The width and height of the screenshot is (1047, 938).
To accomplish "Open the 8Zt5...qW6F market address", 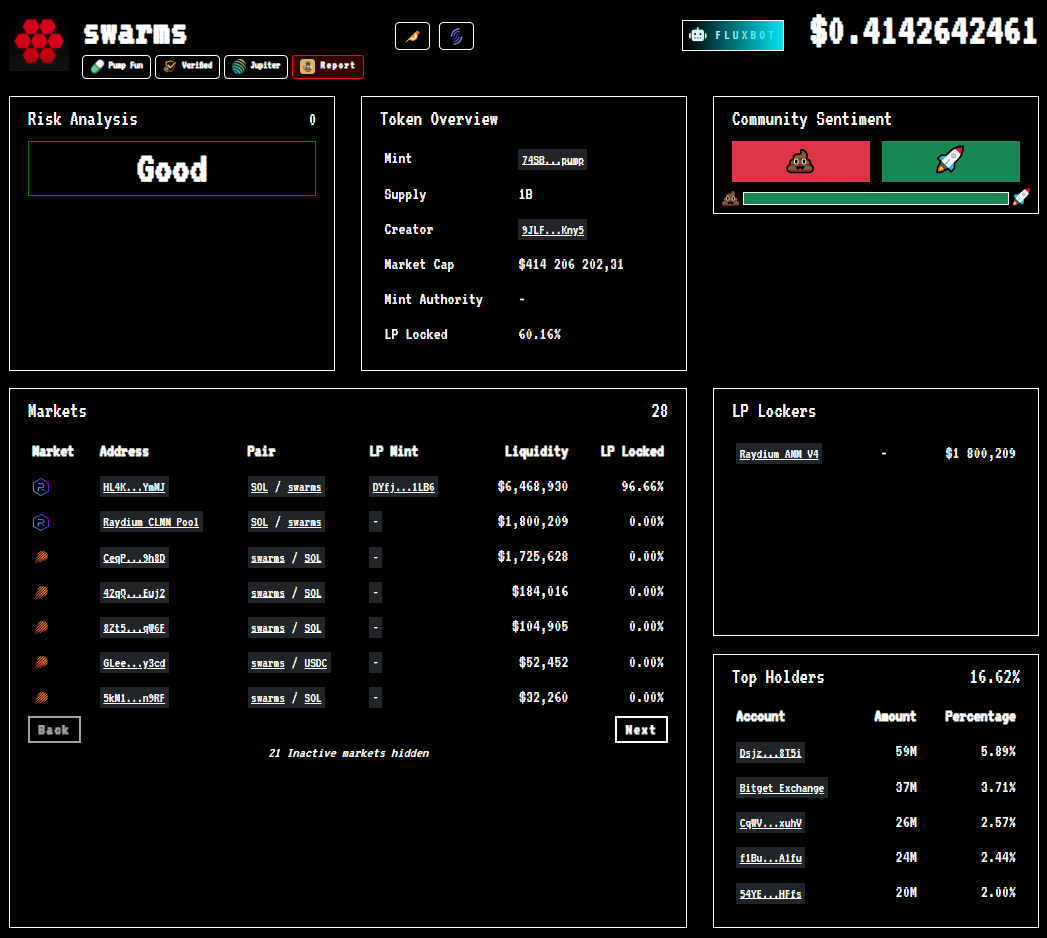I will click(134, 628).
